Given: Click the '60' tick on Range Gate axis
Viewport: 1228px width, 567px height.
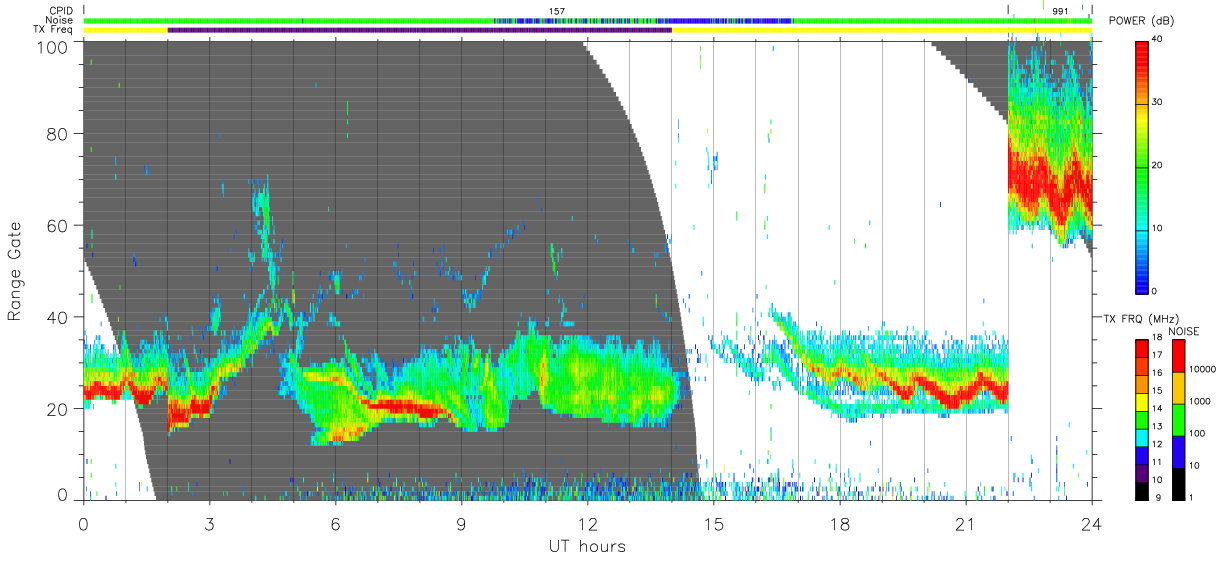Looking at the screenshot, I should click(x=59, y=225).
